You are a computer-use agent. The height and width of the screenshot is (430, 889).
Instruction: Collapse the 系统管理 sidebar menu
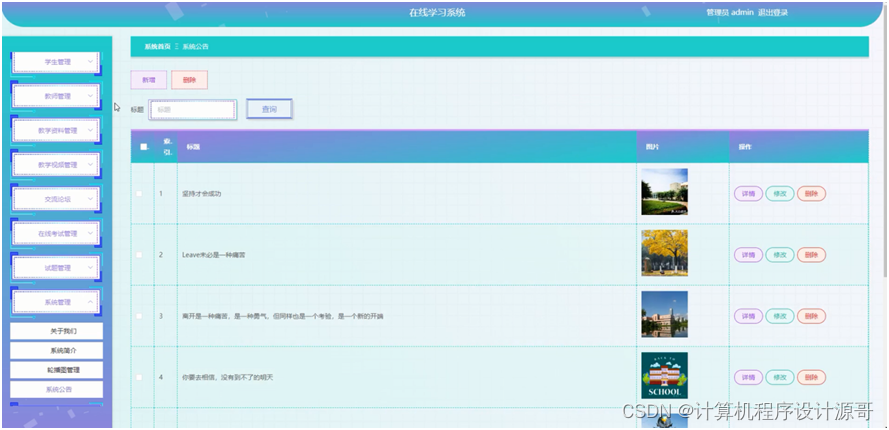(x=56, y=302)
